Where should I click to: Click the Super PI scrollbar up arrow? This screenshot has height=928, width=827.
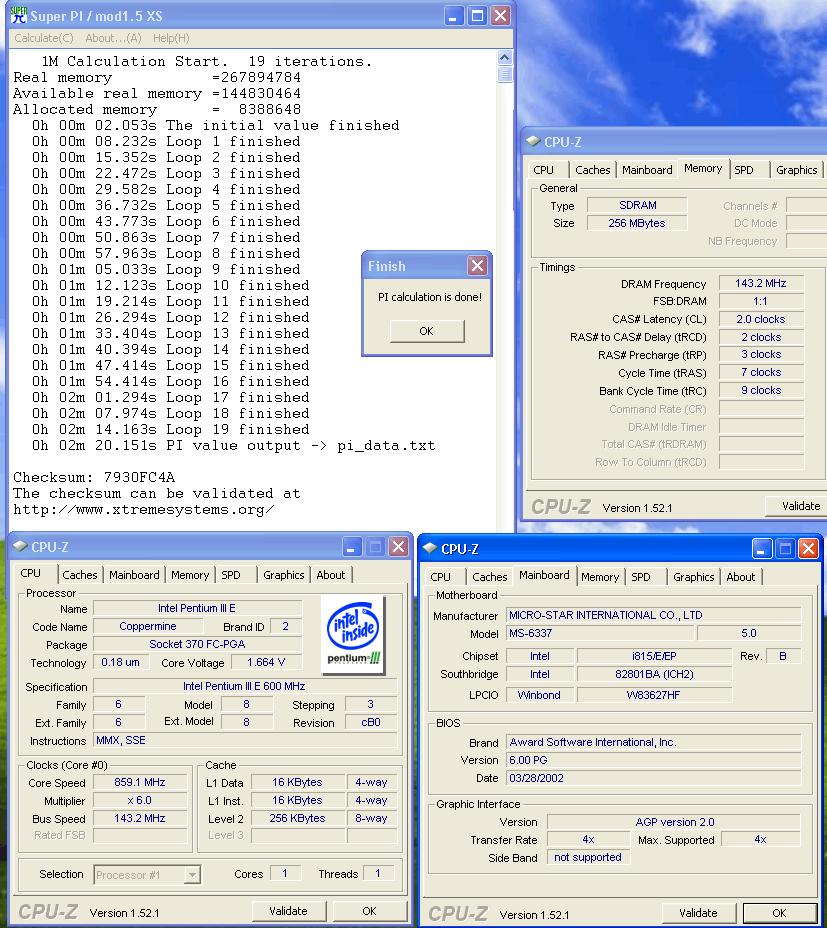click(505, 59)
